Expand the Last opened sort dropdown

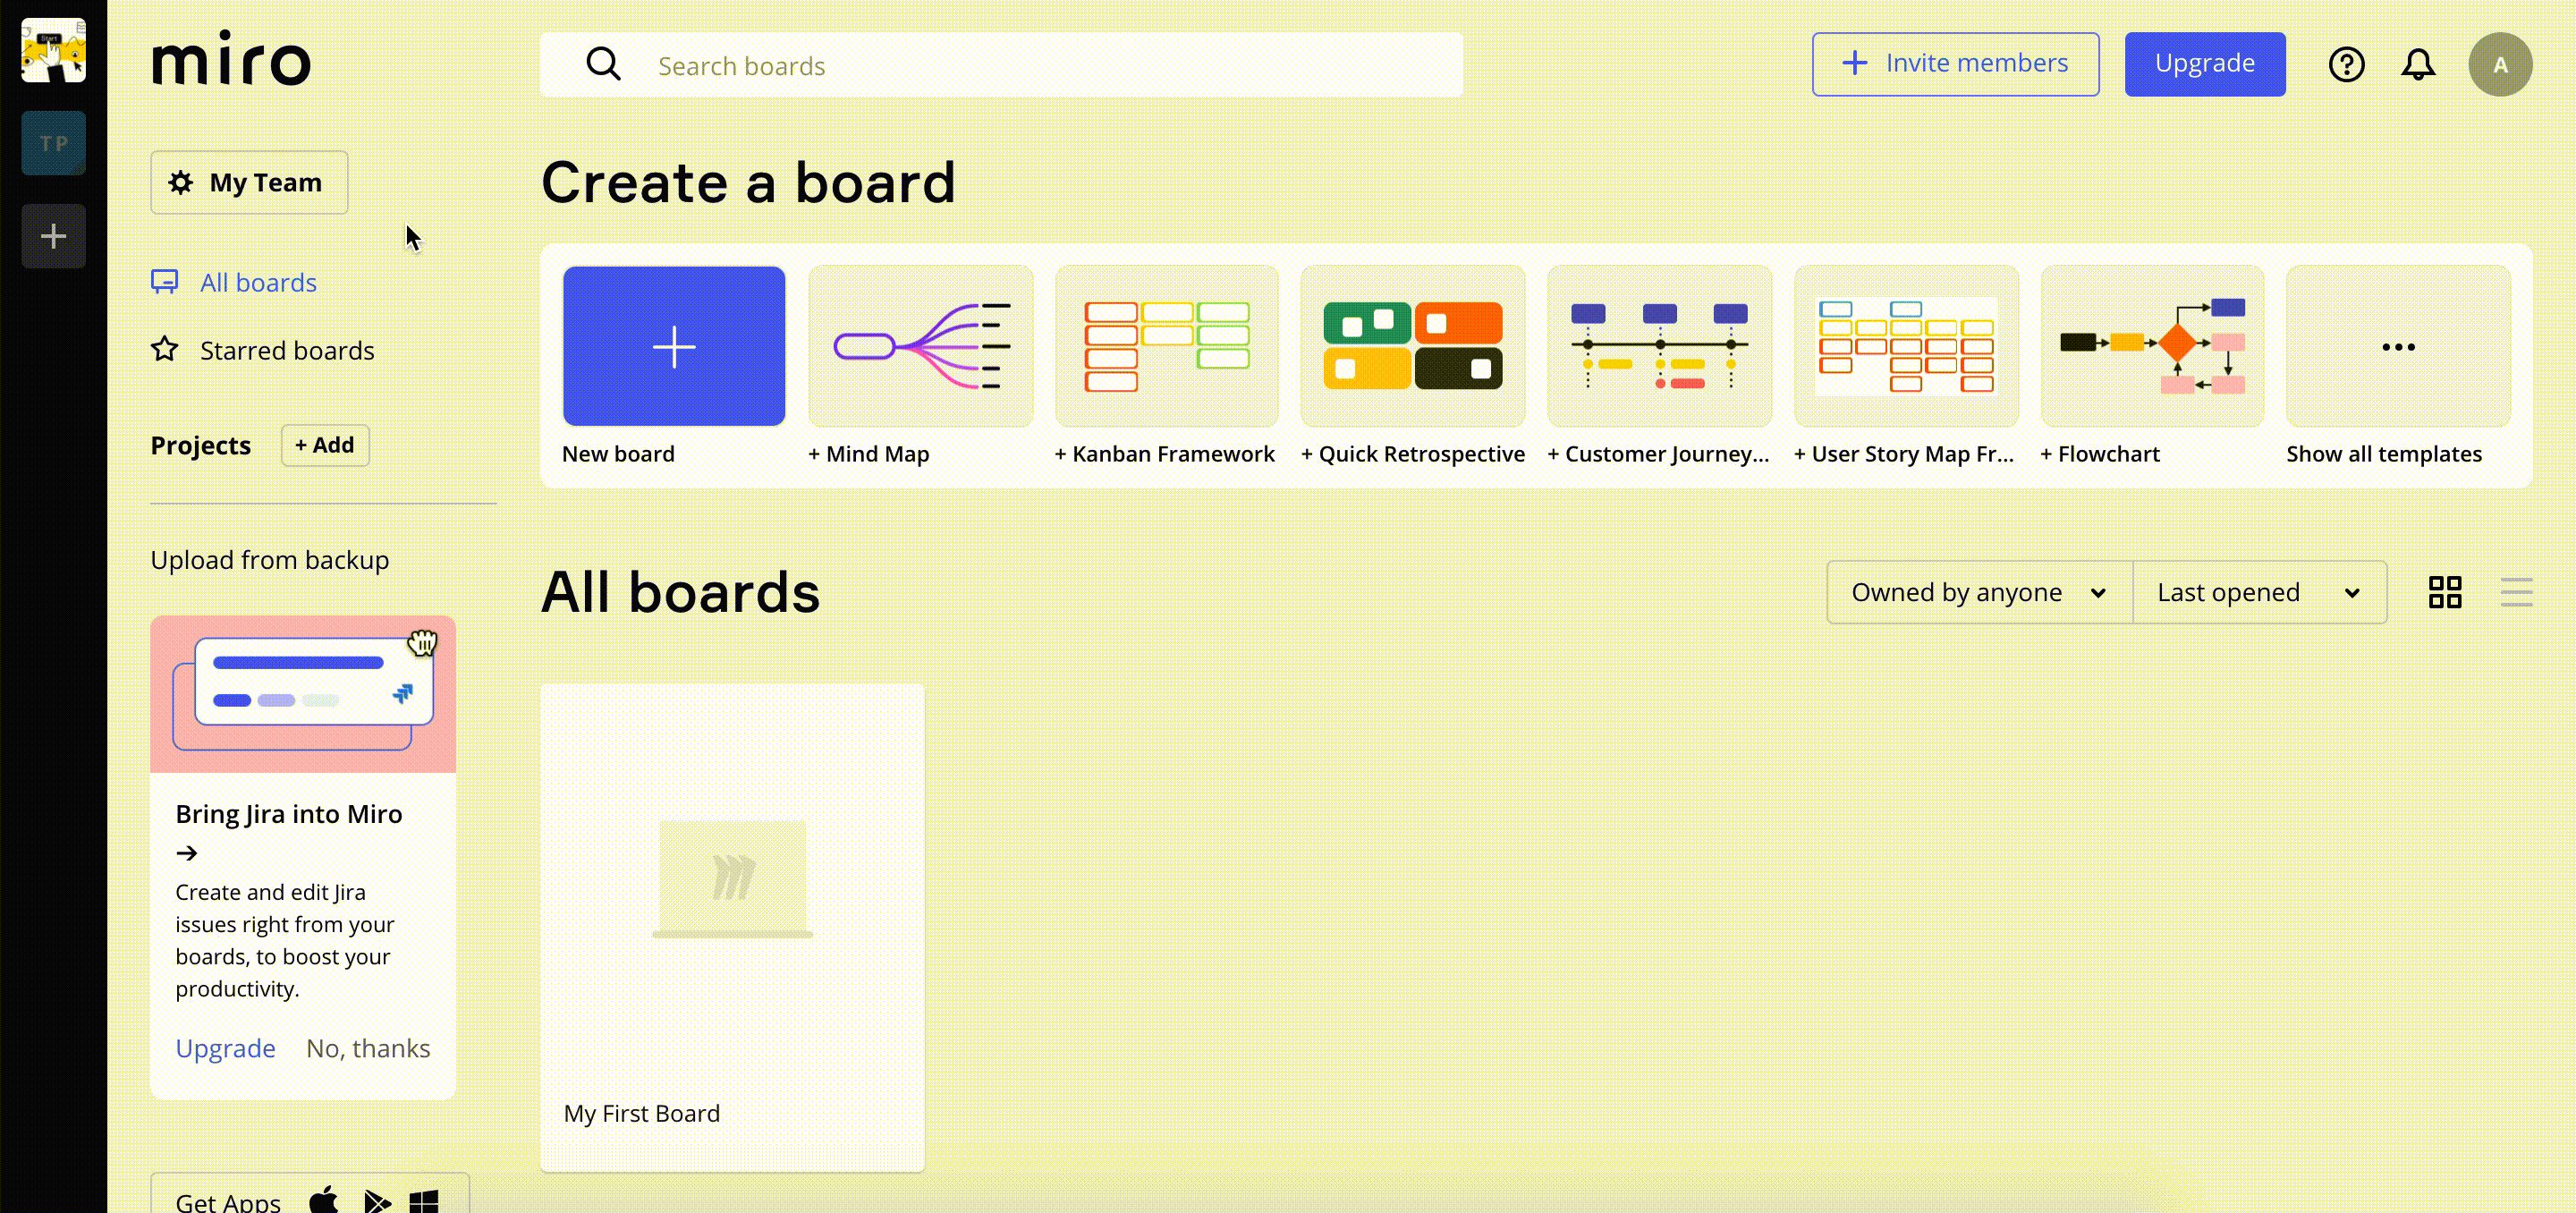pos(2258,592)
